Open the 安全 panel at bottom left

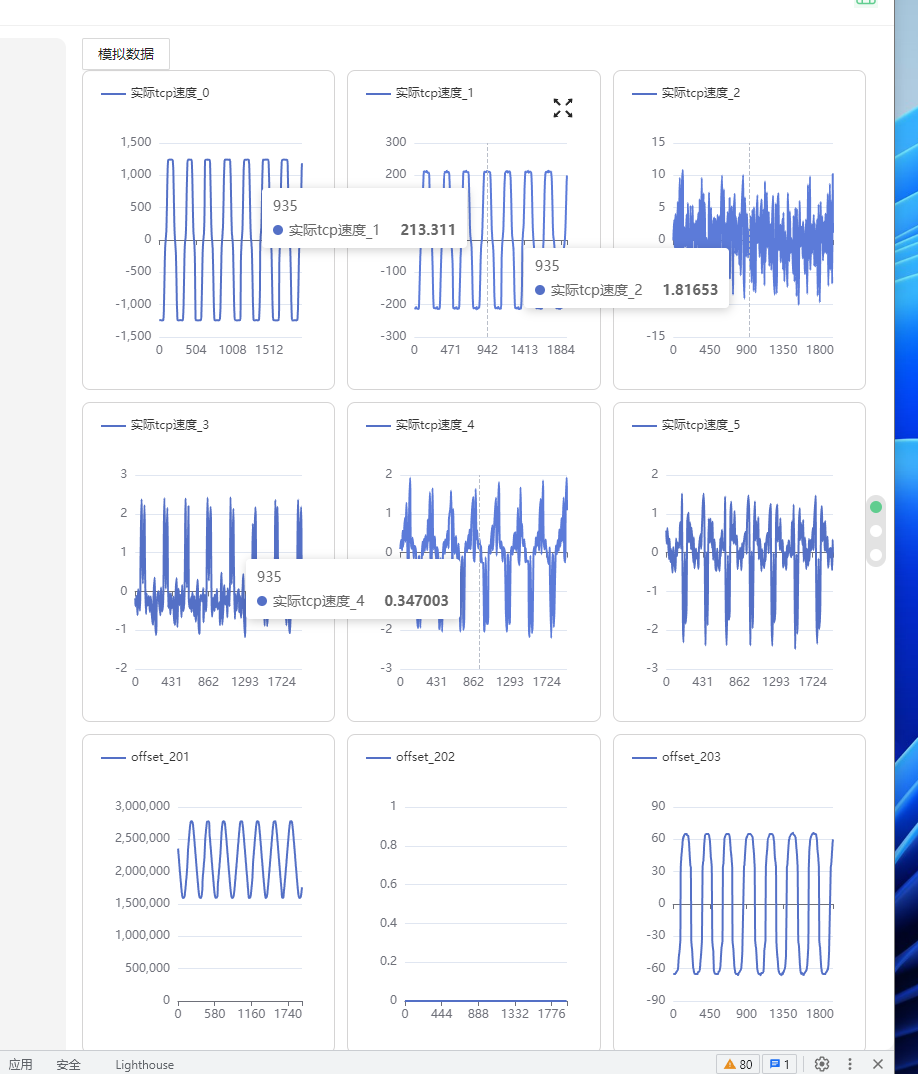68,1065
